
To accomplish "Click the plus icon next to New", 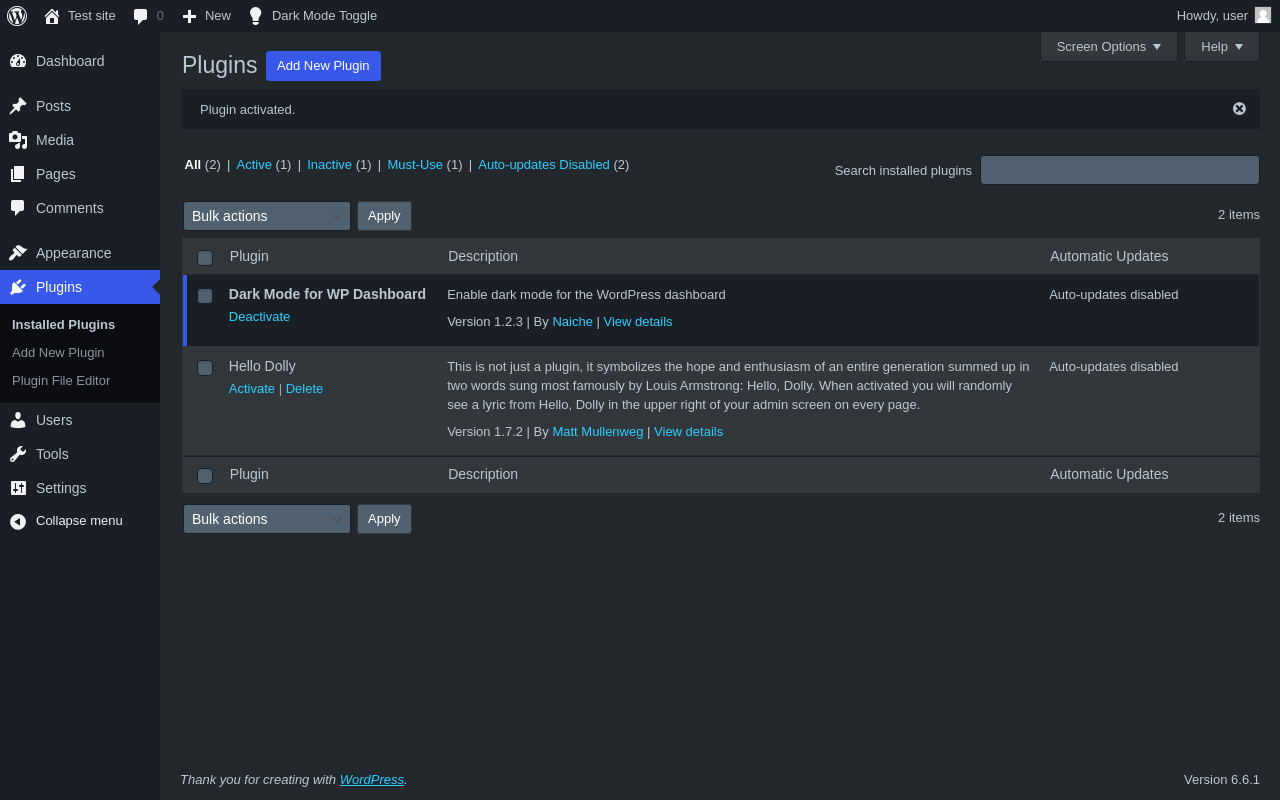I will coord(189,16).
